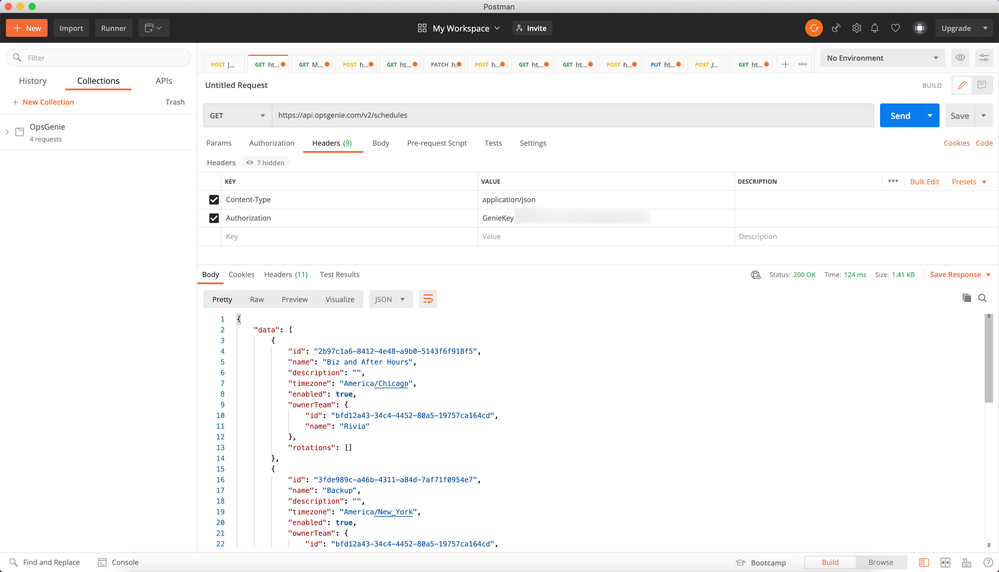Click the Cookies link
Screen dimensions: 999x572
pyautogui.click(x=956, y=143)
